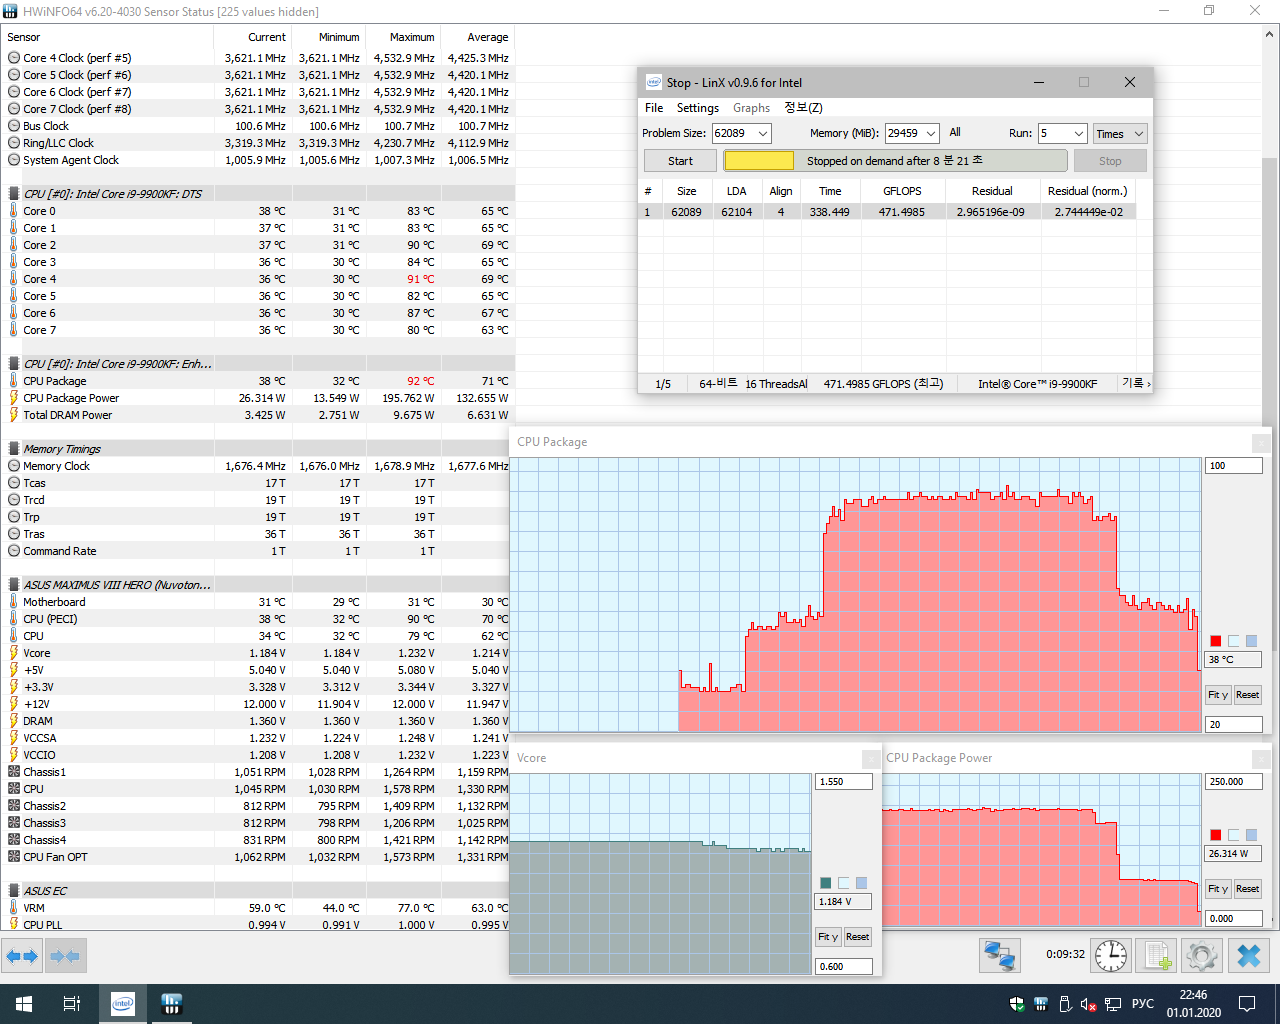Click the LinX title bar Intel icon
Screen dimensions: 1280x1024
pos(653,82)
